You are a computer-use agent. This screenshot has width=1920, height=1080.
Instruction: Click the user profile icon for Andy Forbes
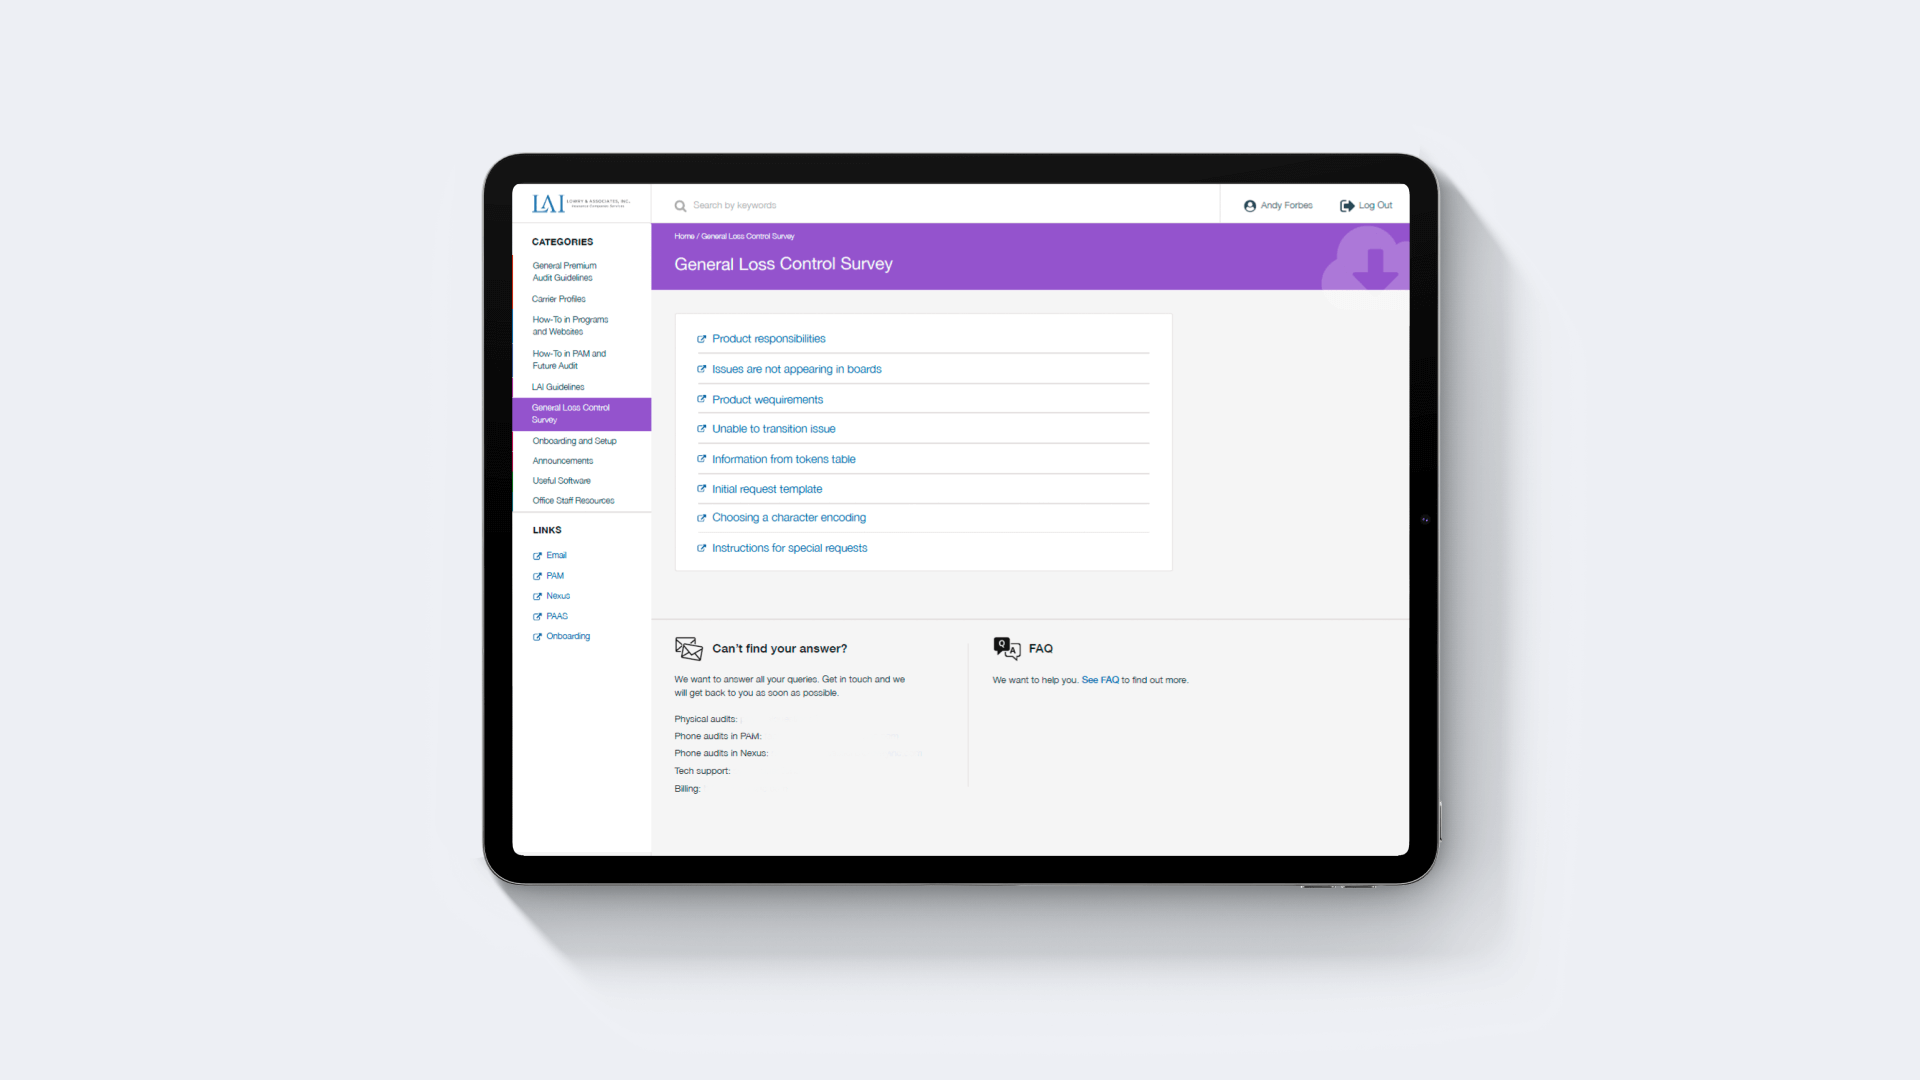pyautogui.click(x=1247, y=204)
